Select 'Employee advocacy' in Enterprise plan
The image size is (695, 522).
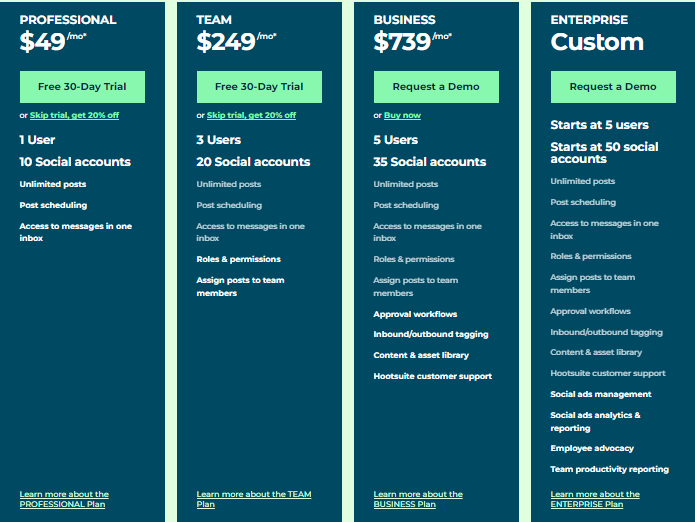pos(592,448)
